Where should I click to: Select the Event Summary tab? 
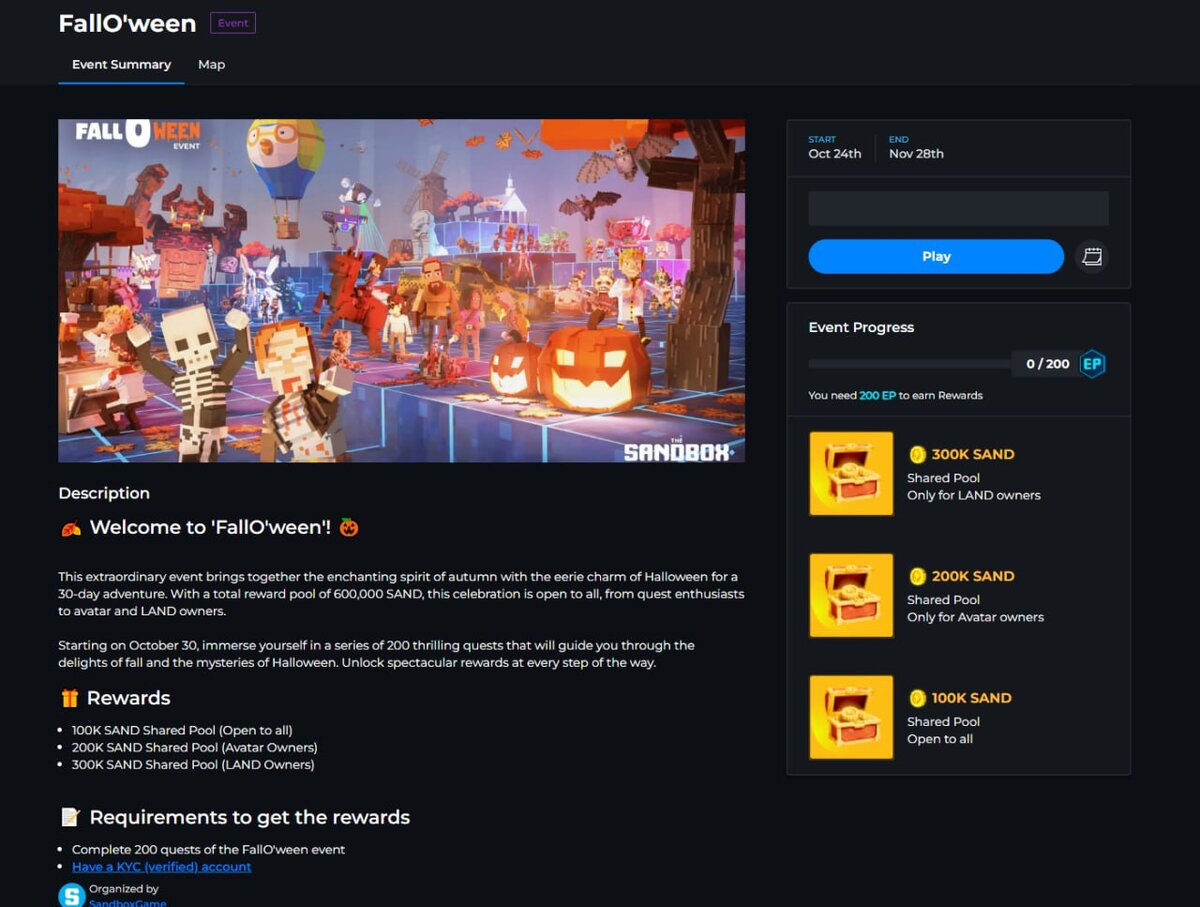click(121, 64)
